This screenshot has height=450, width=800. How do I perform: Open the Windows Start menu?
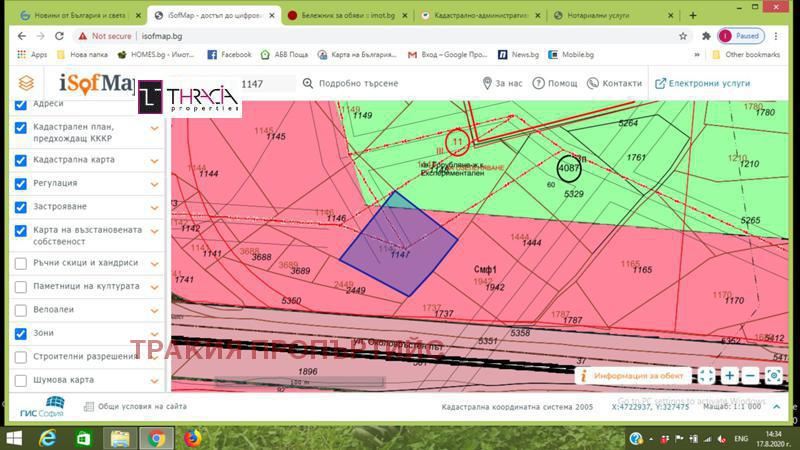pos(14,439)
